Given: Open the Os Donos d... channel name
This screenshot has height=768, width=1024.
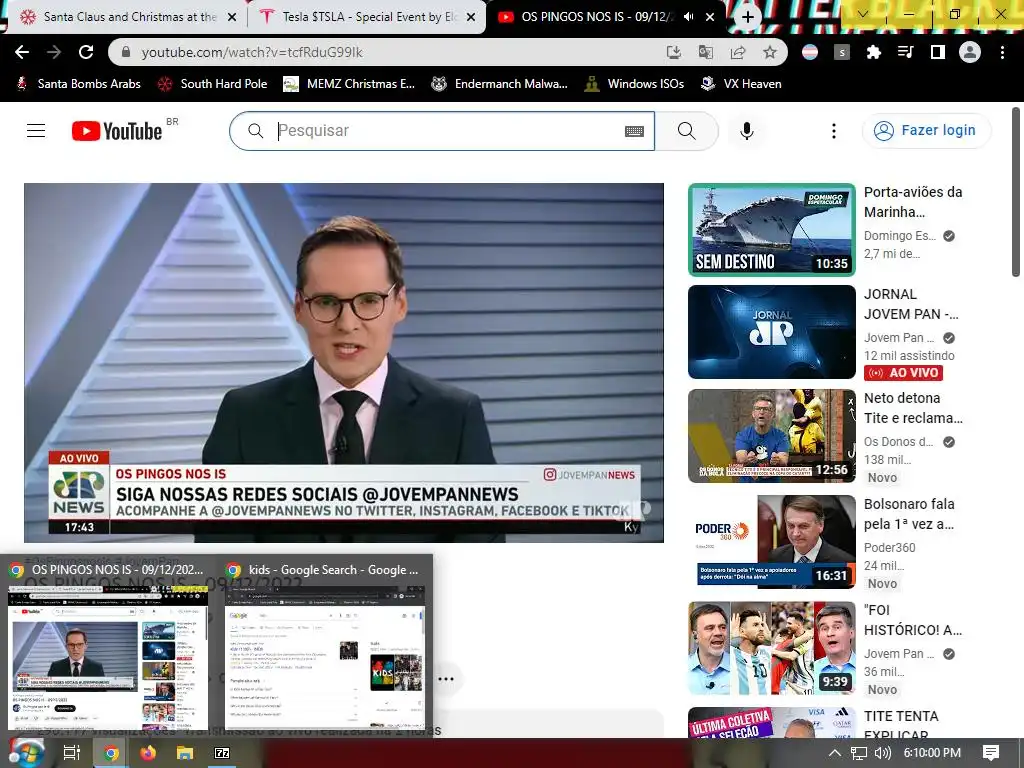Looking at the screenshot, I should tap(899, 442).
